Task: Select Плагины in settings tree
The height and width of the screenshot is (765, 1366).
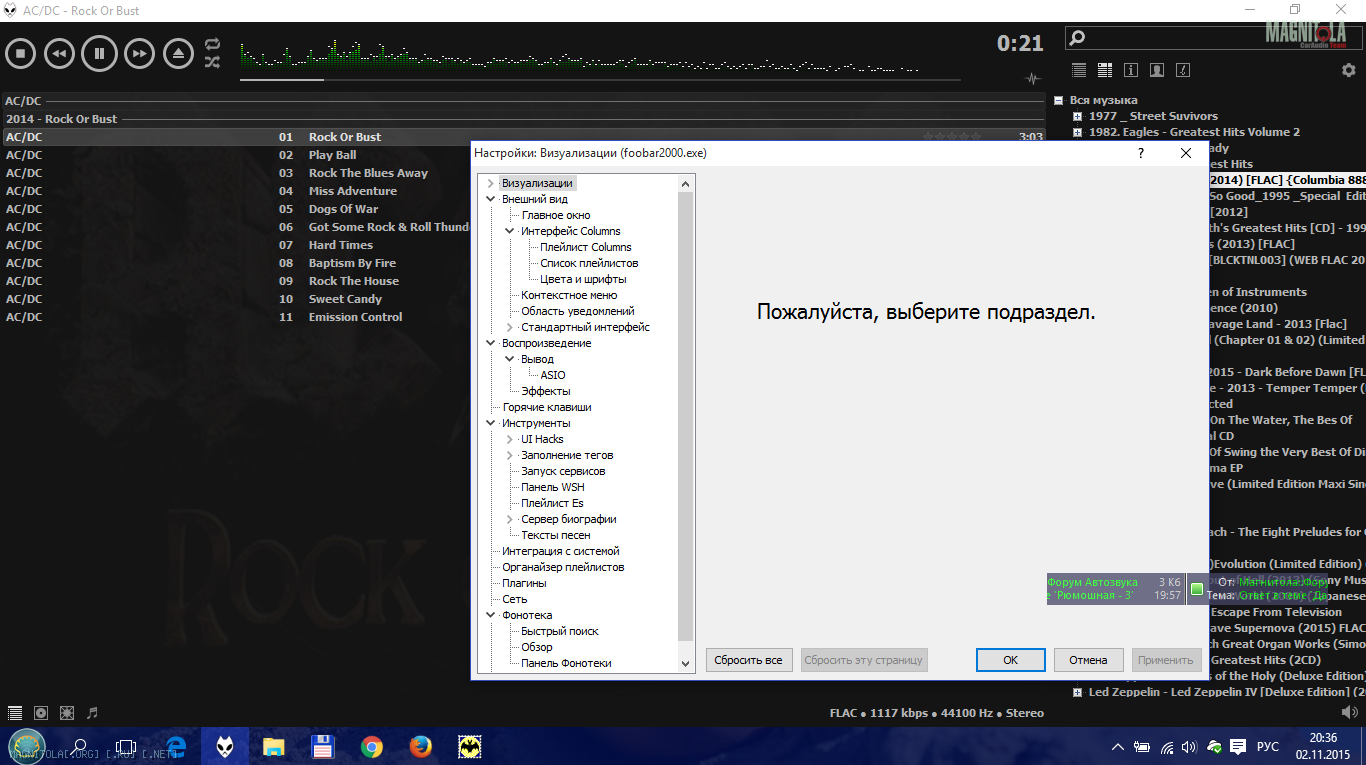Action: coord(524,583)
